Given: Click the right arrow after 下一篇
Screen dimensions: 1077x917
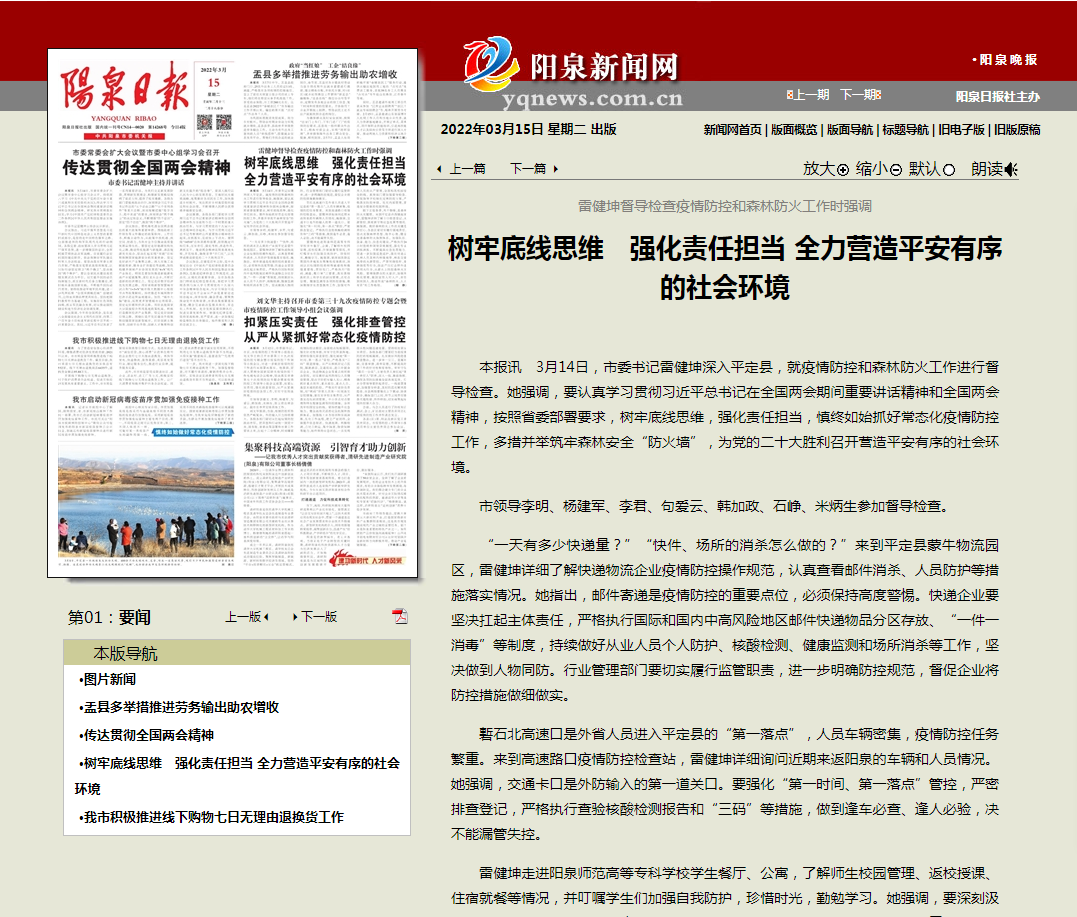Looking at the screenshot, I should click(556, 169).
